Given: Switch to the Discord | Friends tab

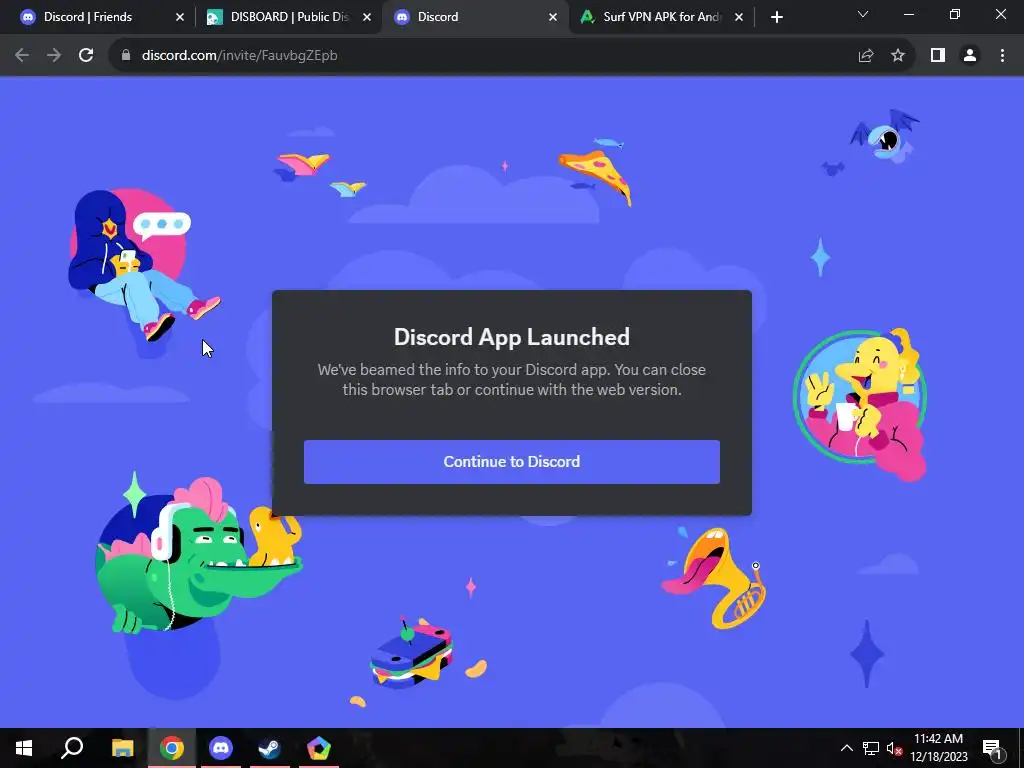Looking at the screenshot, I should pyautogui.click(x=101, y=17).
